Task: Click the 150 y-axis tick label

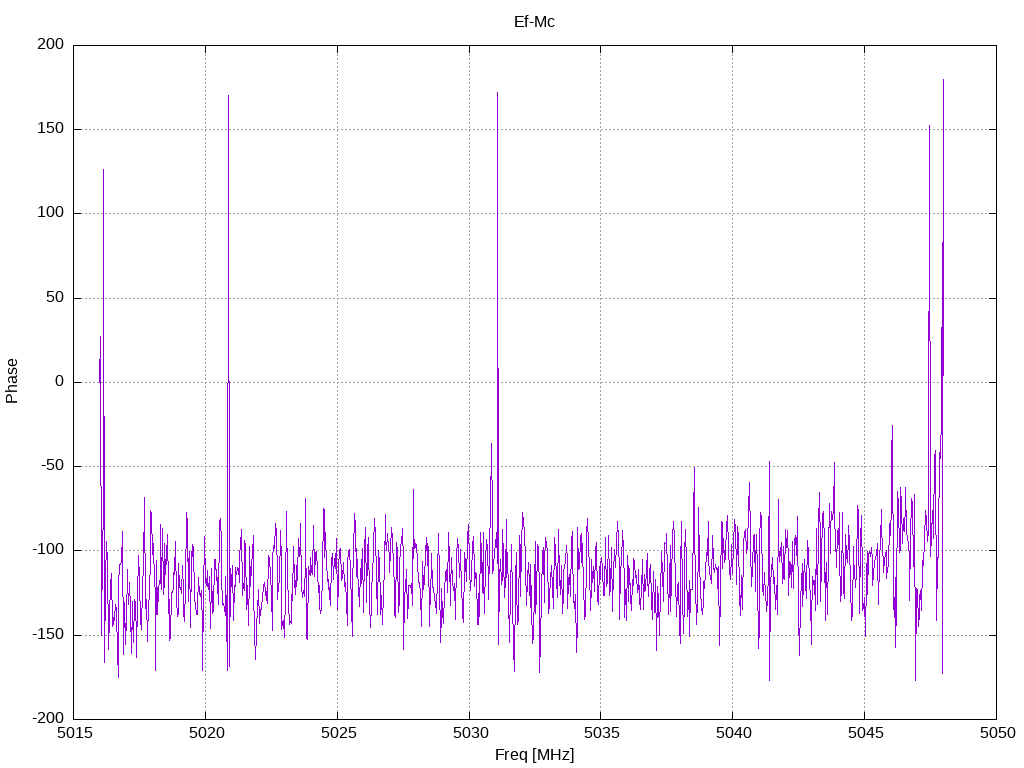Action: click(51, 129)
